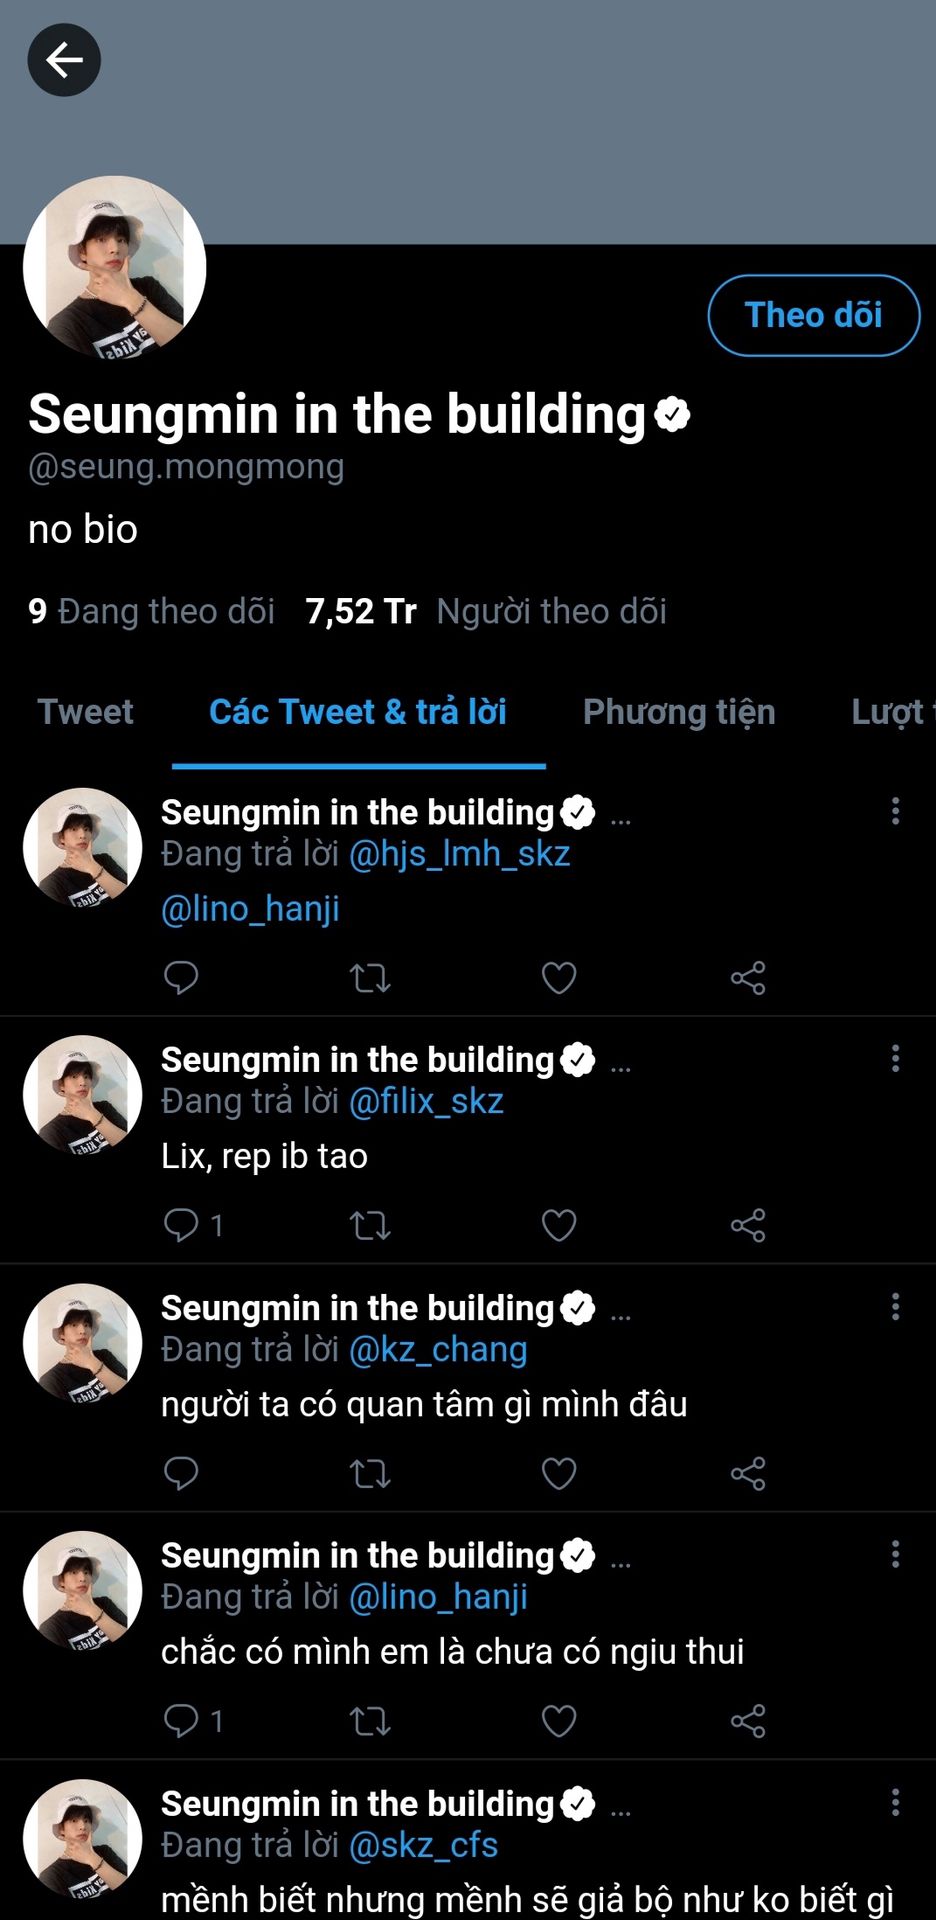The height and width of the screenshot is (1920, 936).
Task: Reply to the 'Lix, rep ib tao' tweet
Action: coord(181,1225)
